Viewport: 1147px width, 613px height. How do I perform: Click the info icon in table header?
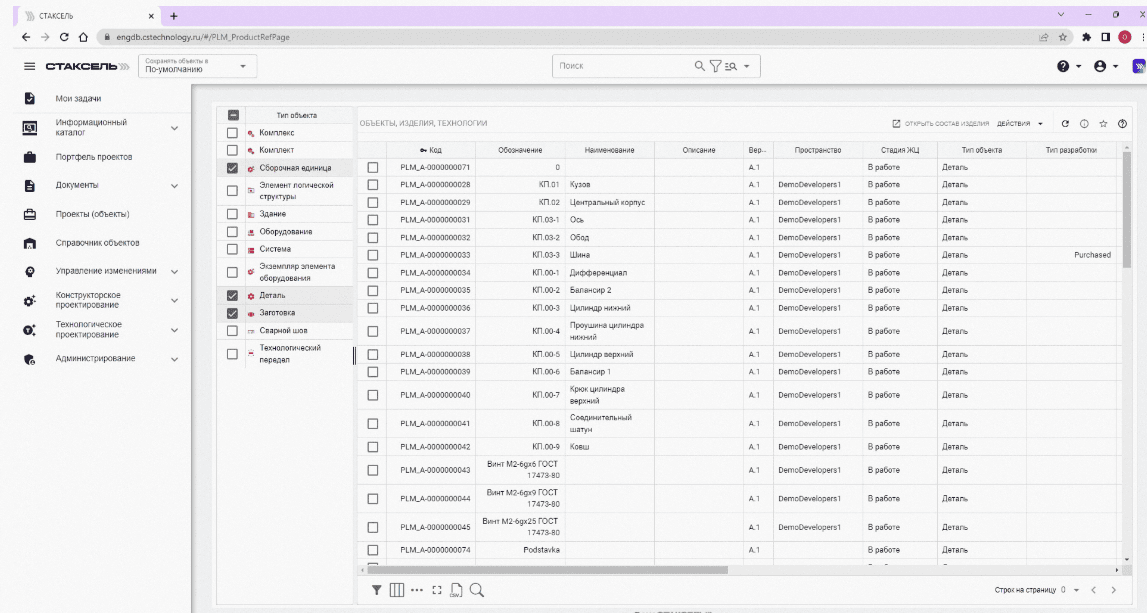click(1084, 124)
